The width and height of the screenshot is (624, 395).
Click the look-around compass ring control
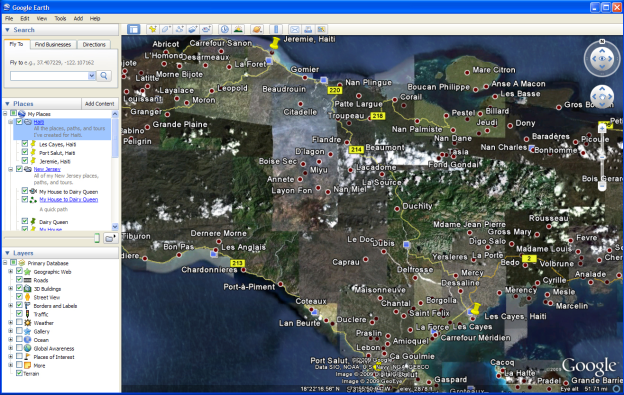click(602, 58)
